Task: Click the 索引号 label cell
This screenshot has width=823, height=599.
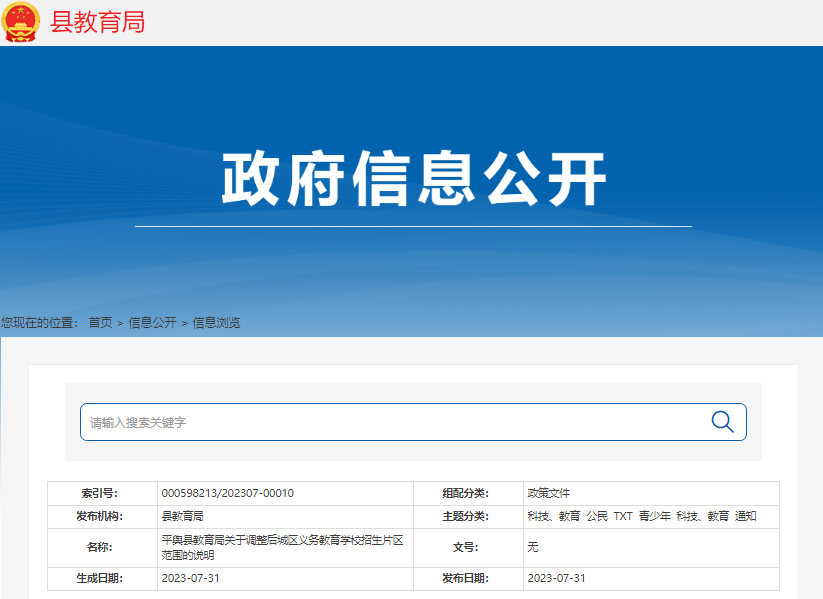Action: (x=99, y=493)
